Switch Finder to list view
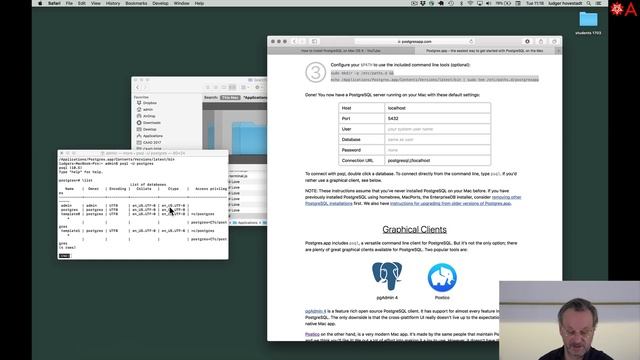The image size is (640, 360). coord(216,87)
